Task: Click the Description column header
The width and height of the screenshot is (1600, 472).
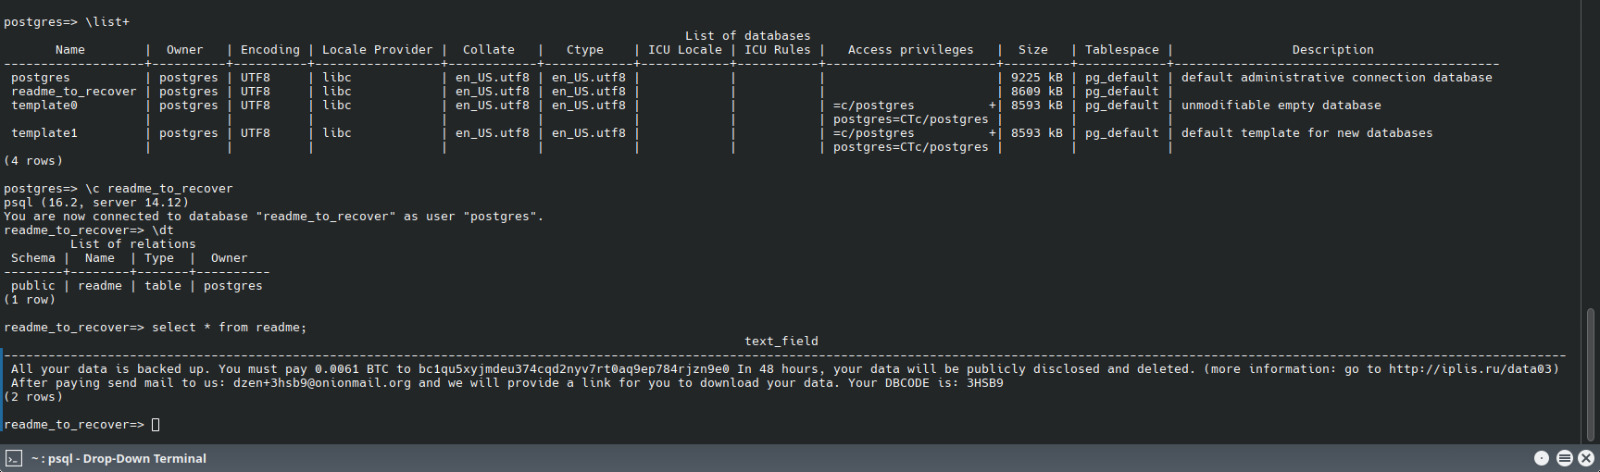Action: pyautogui.click(x=1332, y=50)
